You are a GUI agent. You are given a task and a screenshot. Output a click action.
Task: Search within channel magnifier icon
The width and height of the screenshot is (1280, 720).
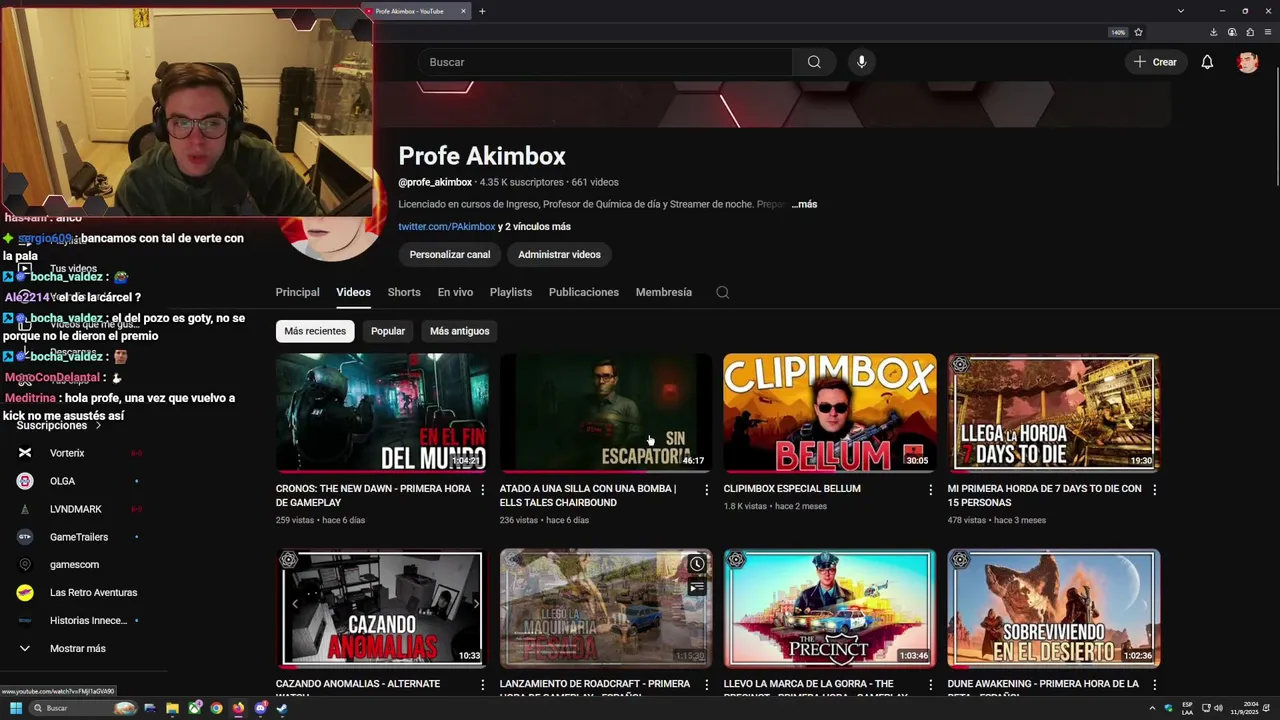(723, 292)
